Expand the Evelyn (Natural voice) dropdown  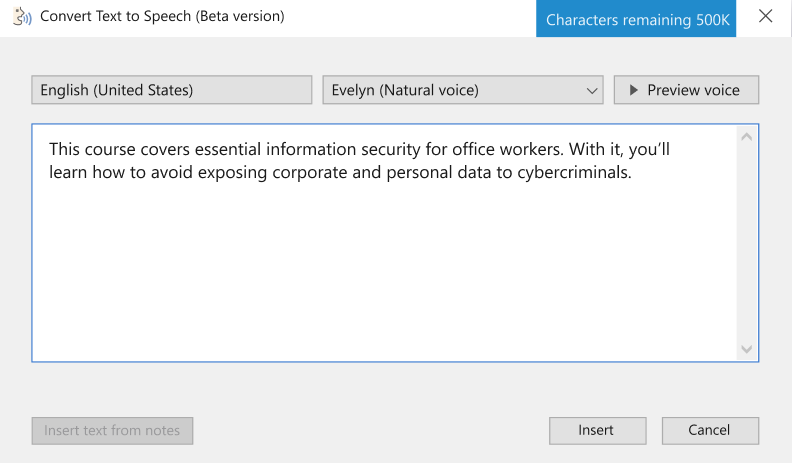tap(463, 90)
